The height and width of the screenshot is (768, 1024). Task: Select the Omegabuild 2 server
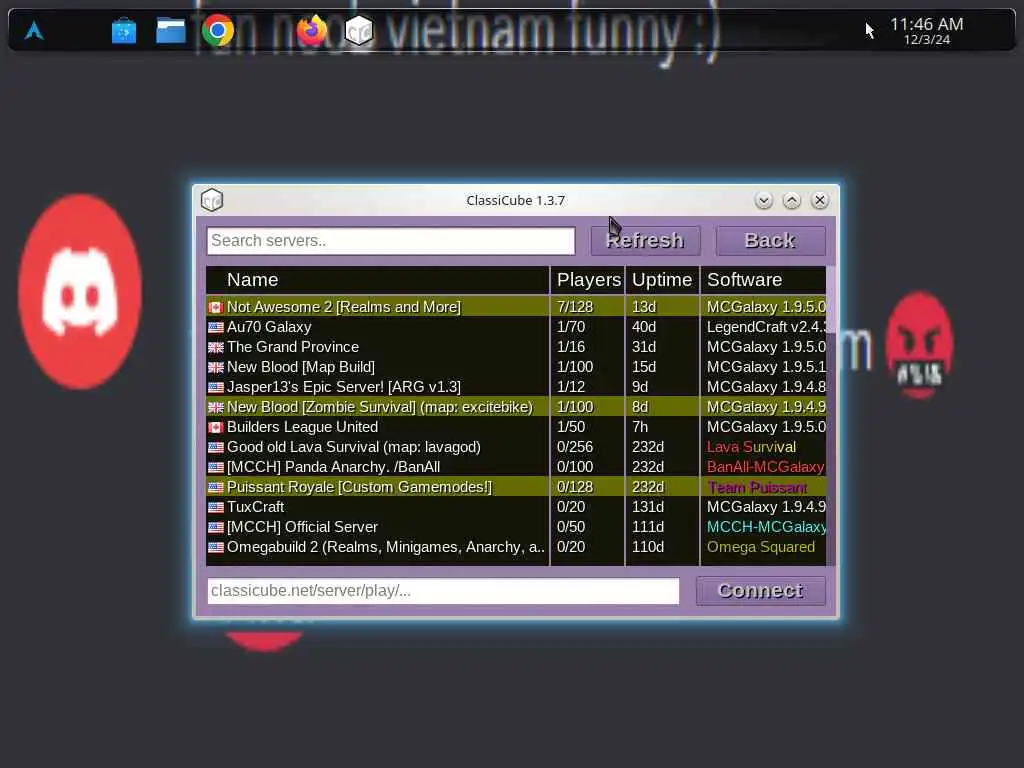(516, 547)
